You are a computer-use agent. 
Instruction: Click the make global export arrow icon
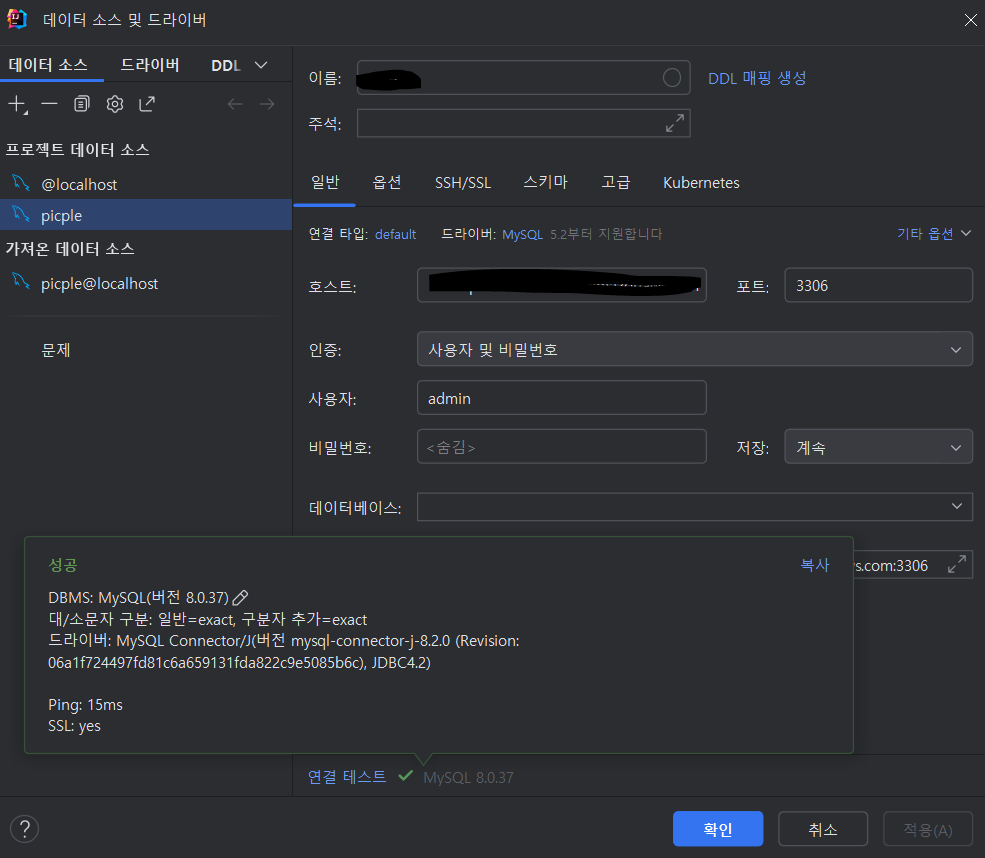tap(147, 104)
